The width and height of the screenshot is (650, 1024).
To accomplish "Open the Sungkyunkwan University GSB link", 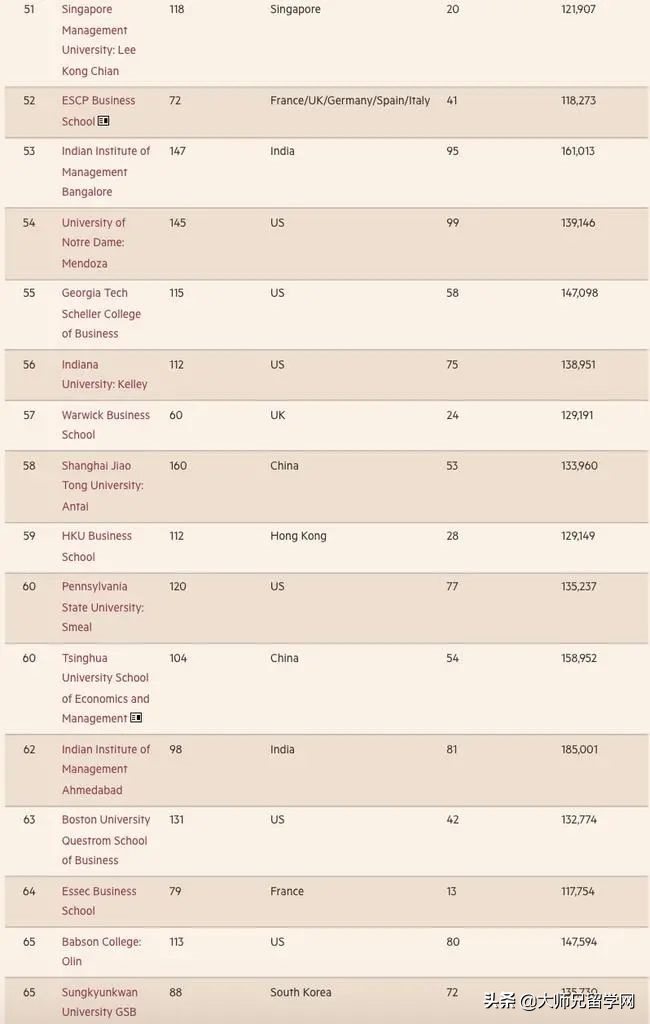I will (99, 1002).
